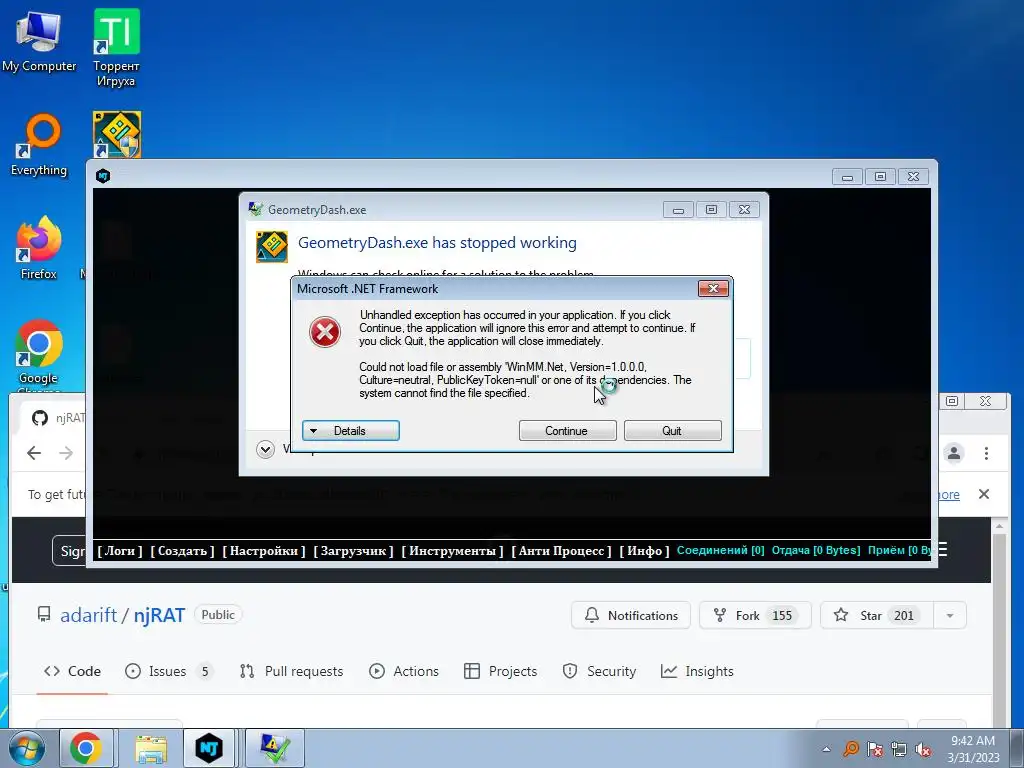Open njRAT repository name link

(159, 615)
